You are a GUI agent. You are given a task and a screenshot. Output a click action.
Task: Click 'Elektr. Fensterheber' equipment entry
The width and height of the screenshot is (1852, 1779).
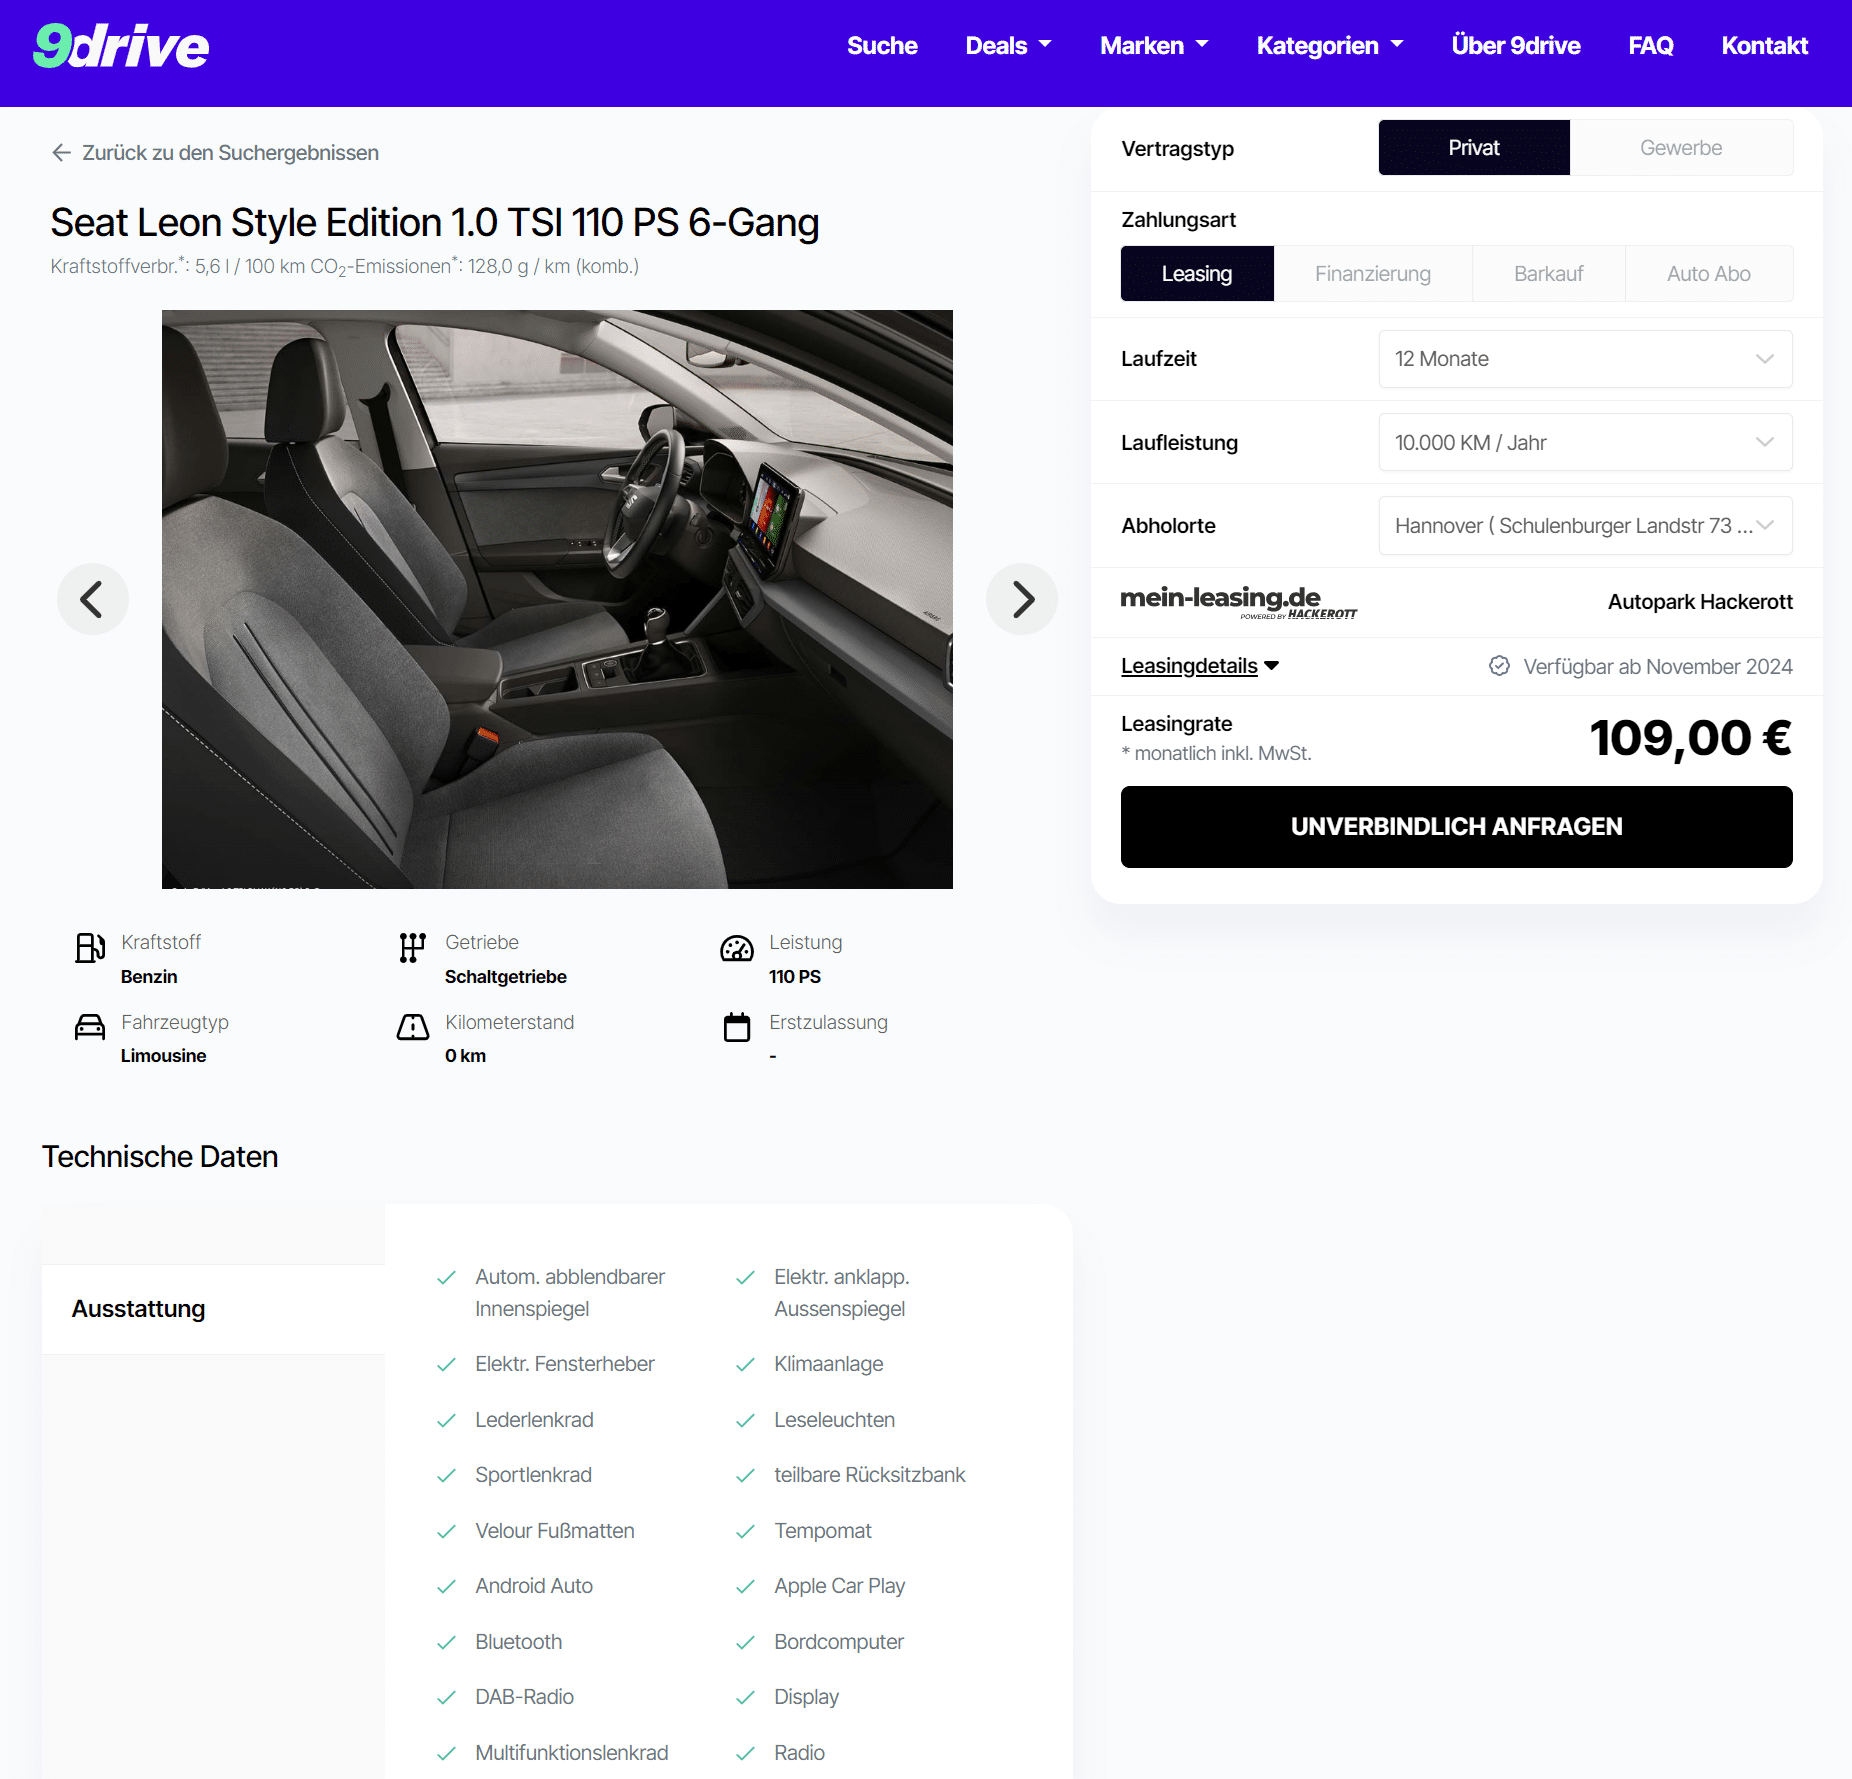pyautogui.click(x=565, y=1364)
